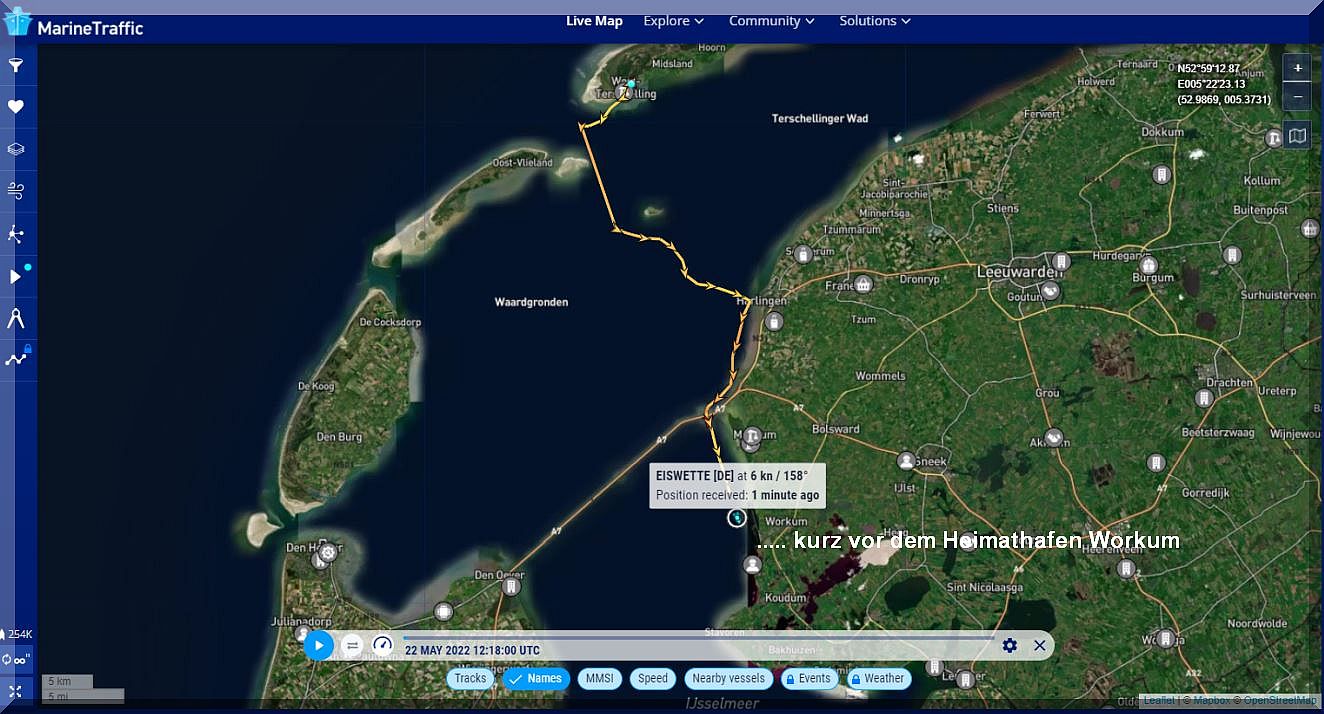The image size is (1324, 714).
Task: Click the playback timeline progress bar
Action: point(700,638)
